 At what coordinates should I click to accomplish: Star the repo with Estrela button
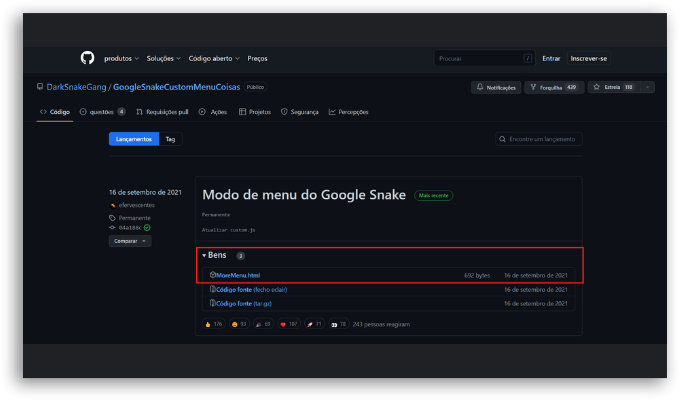click(614, 88)
